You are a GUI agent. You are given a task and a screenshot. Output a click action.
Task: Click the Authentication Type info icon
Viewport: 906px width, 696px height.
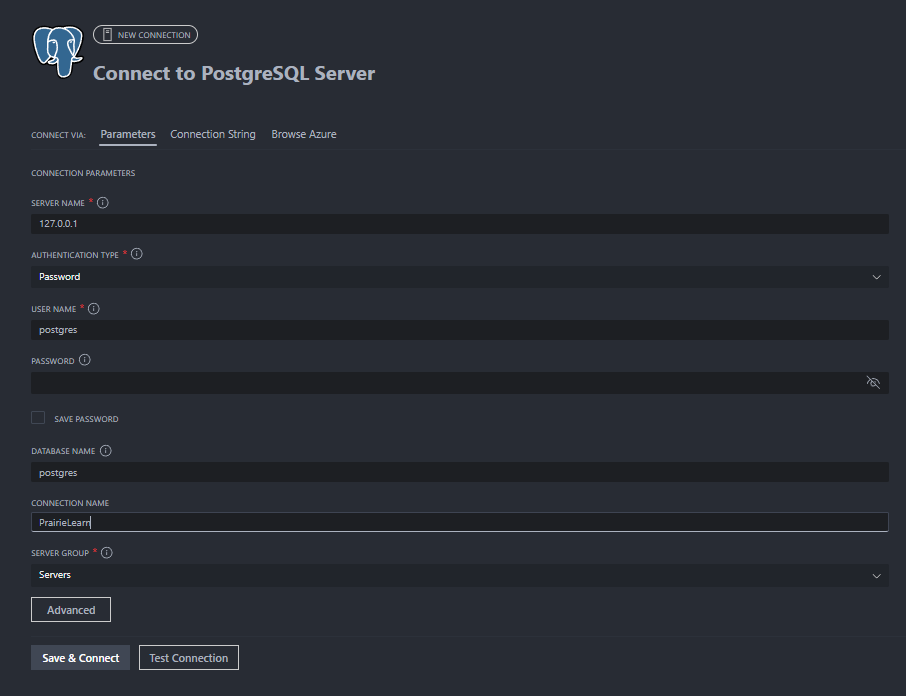pyautogui.click(x=137, y=254)
